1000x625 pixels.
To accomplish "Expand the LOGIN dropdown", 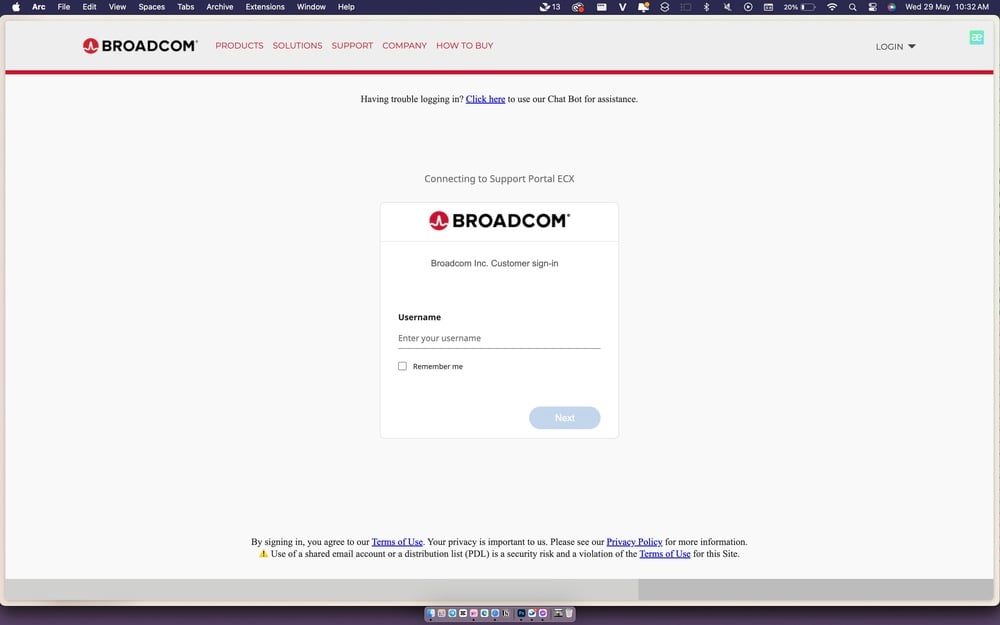I will (895, 47).
